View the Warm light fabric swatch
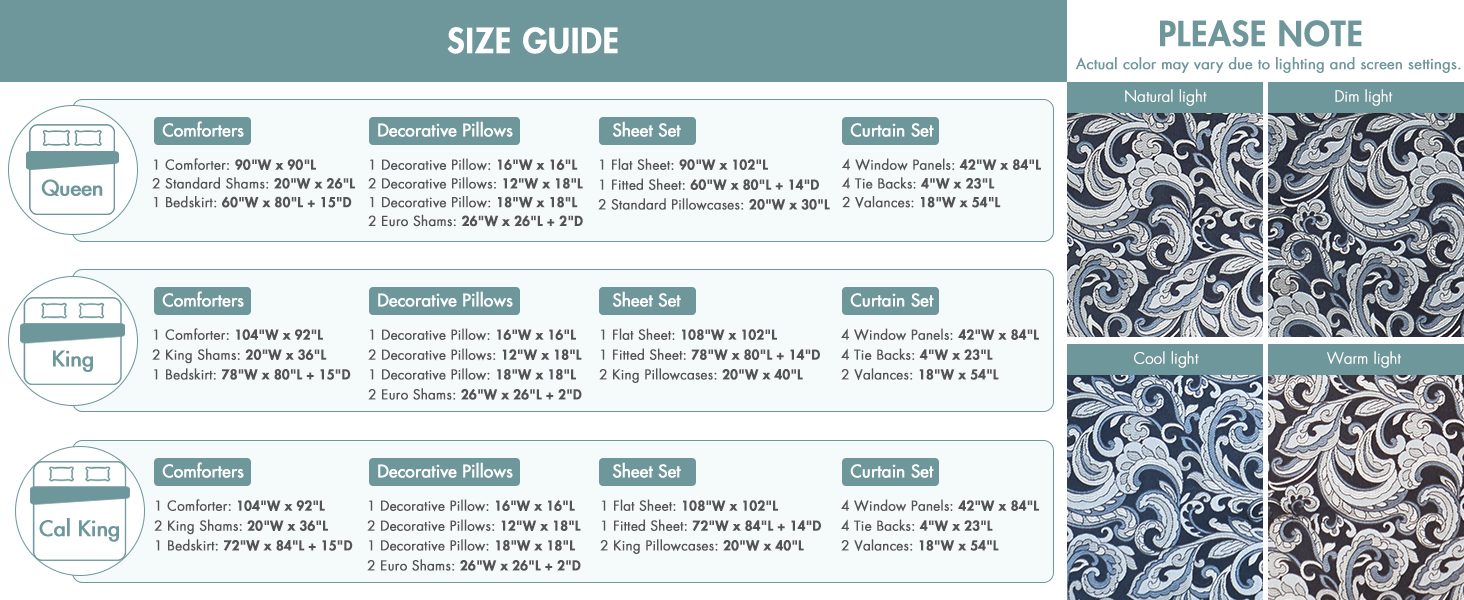This screenshot has height=600, width=1464. 1364,487
